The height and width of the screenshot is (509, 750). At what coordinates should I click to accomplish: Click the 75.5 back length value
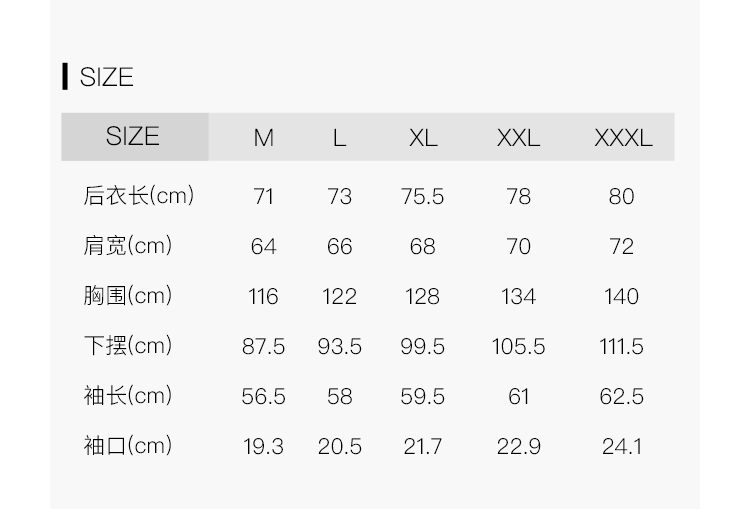tap(422, 196)
